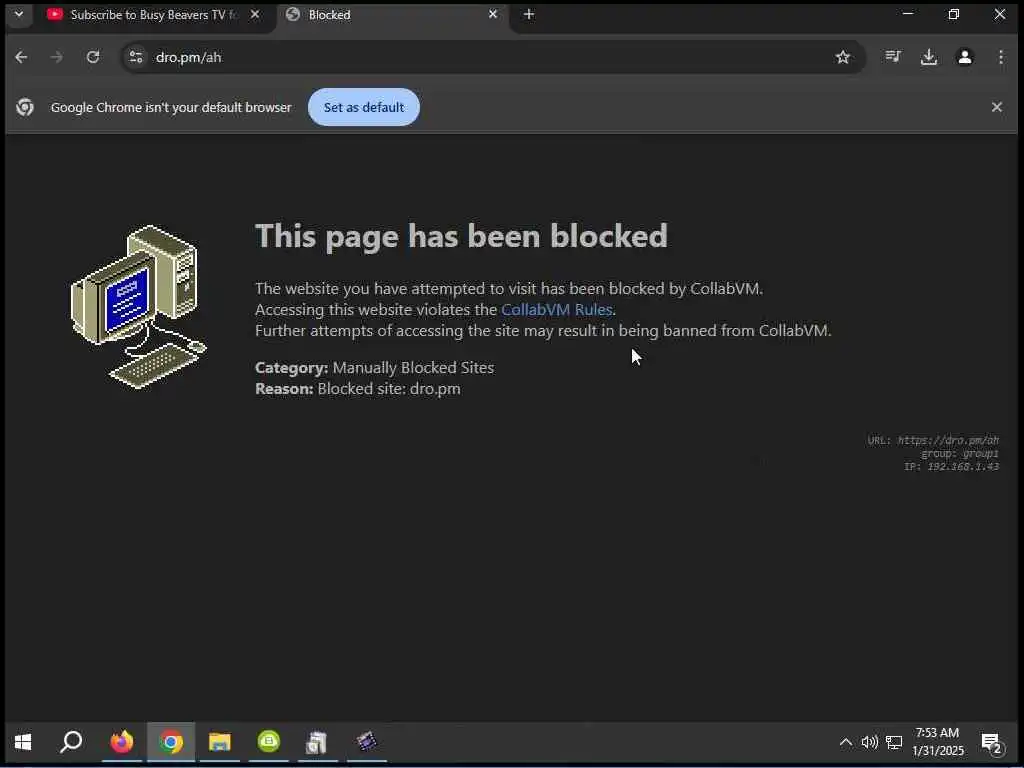1024x768 pixels.
Task: Open the documents-stack taskbar app
Action: point(317,743)
